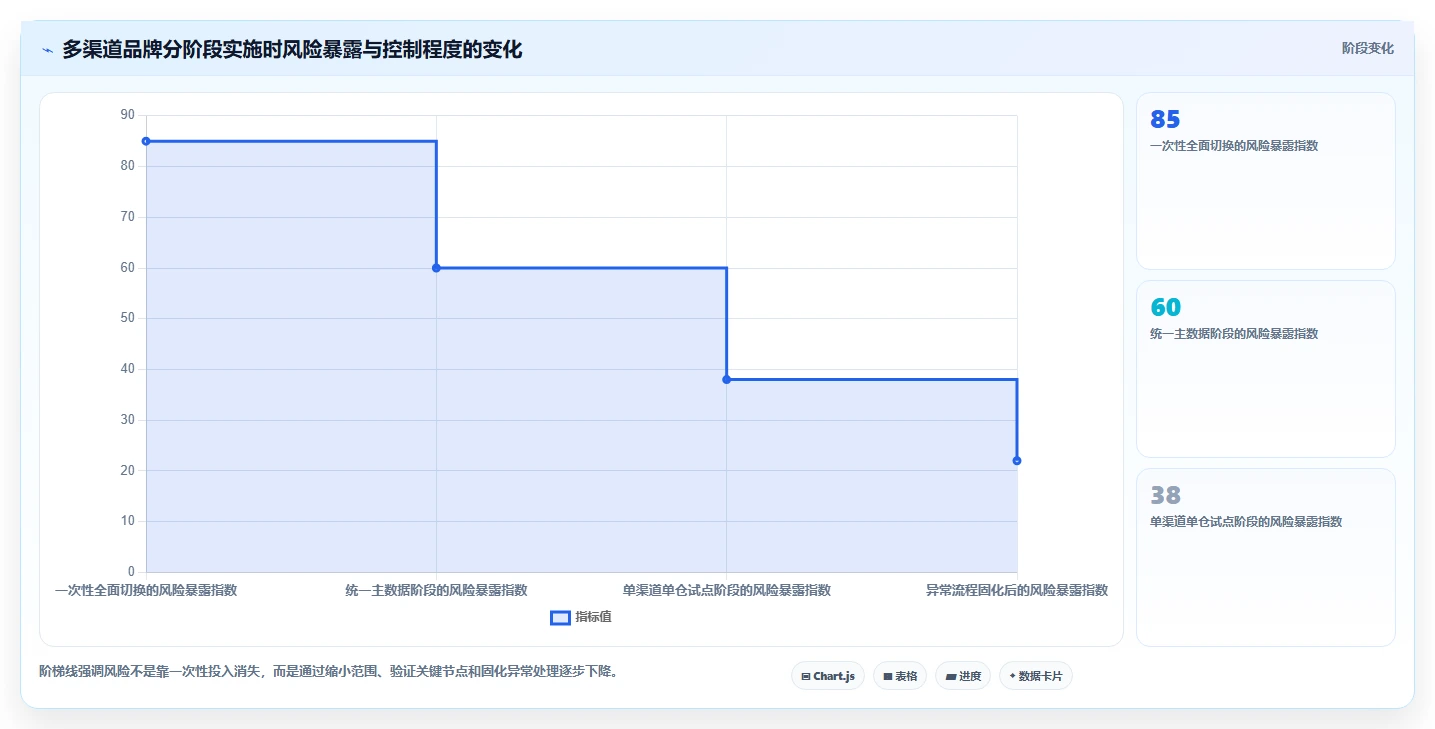Image resolution: width=1435 pixels, height=729 pixels.
Task: Open the card showing value 60
Action: (1265, 369)
